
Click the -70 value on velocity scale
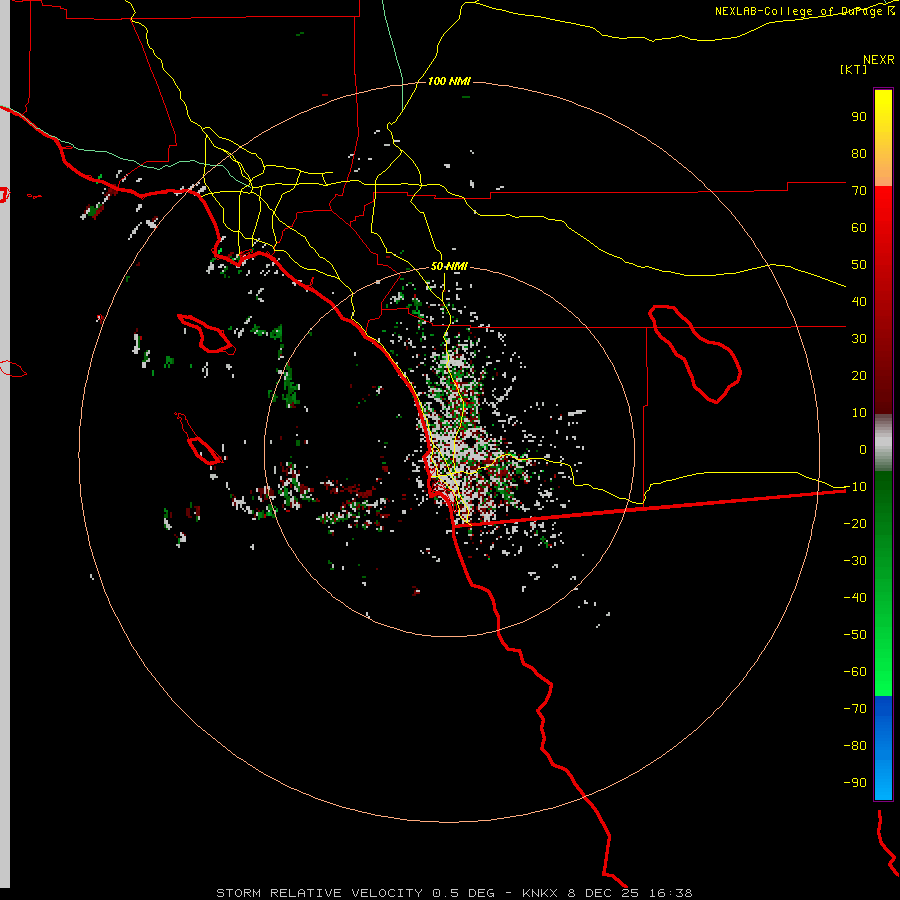855,709
